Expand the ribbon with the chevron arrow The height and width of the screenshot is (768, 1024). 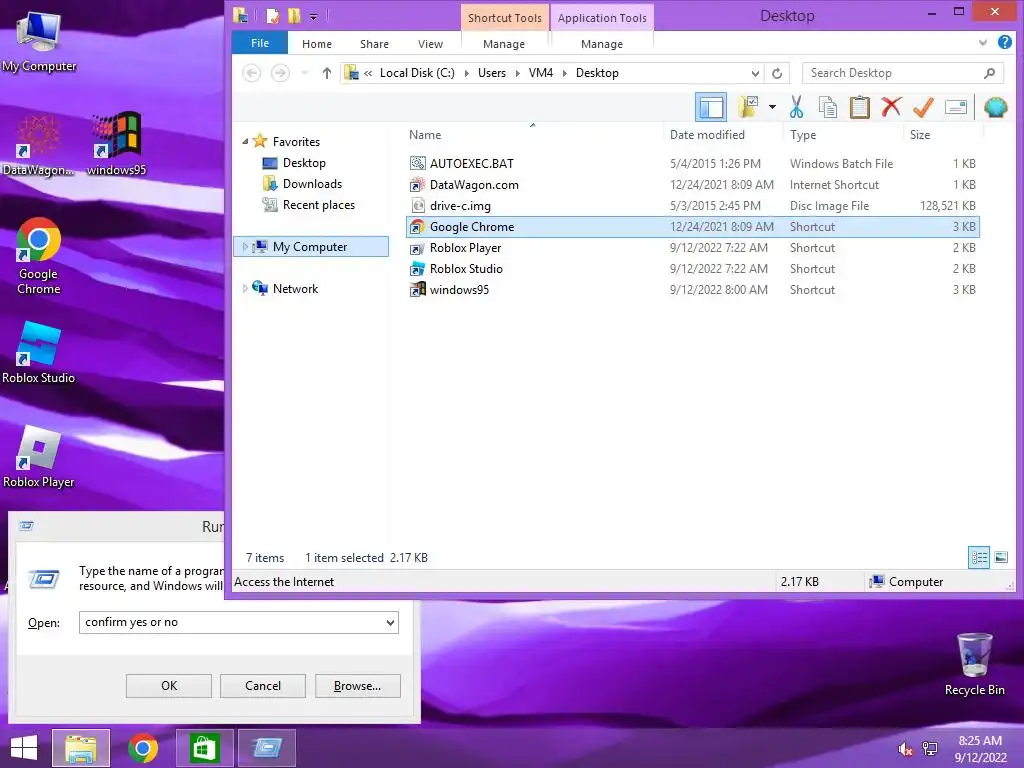[983, 43]
